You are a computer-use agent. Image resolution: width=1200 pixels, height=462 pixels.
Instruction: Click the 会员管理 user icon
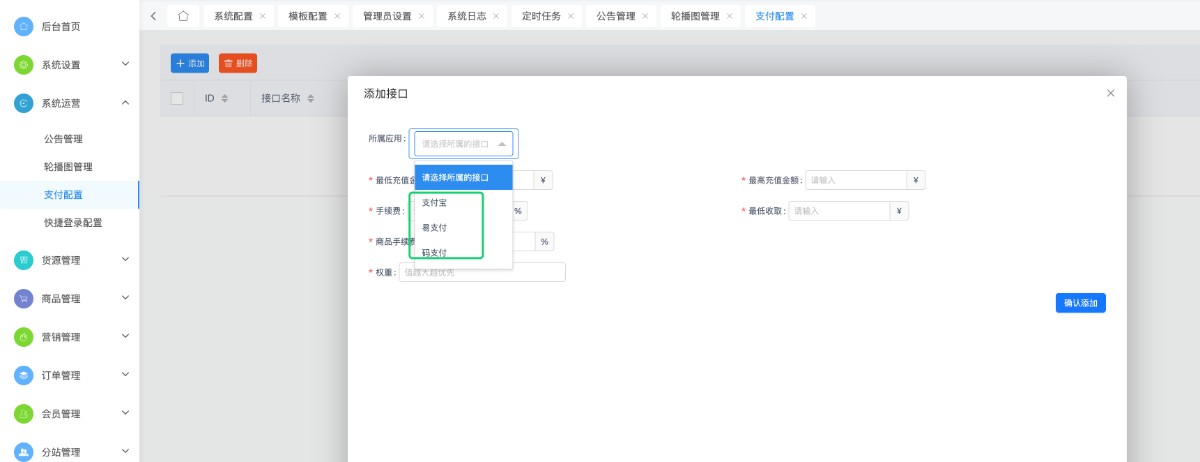[24, 413]
